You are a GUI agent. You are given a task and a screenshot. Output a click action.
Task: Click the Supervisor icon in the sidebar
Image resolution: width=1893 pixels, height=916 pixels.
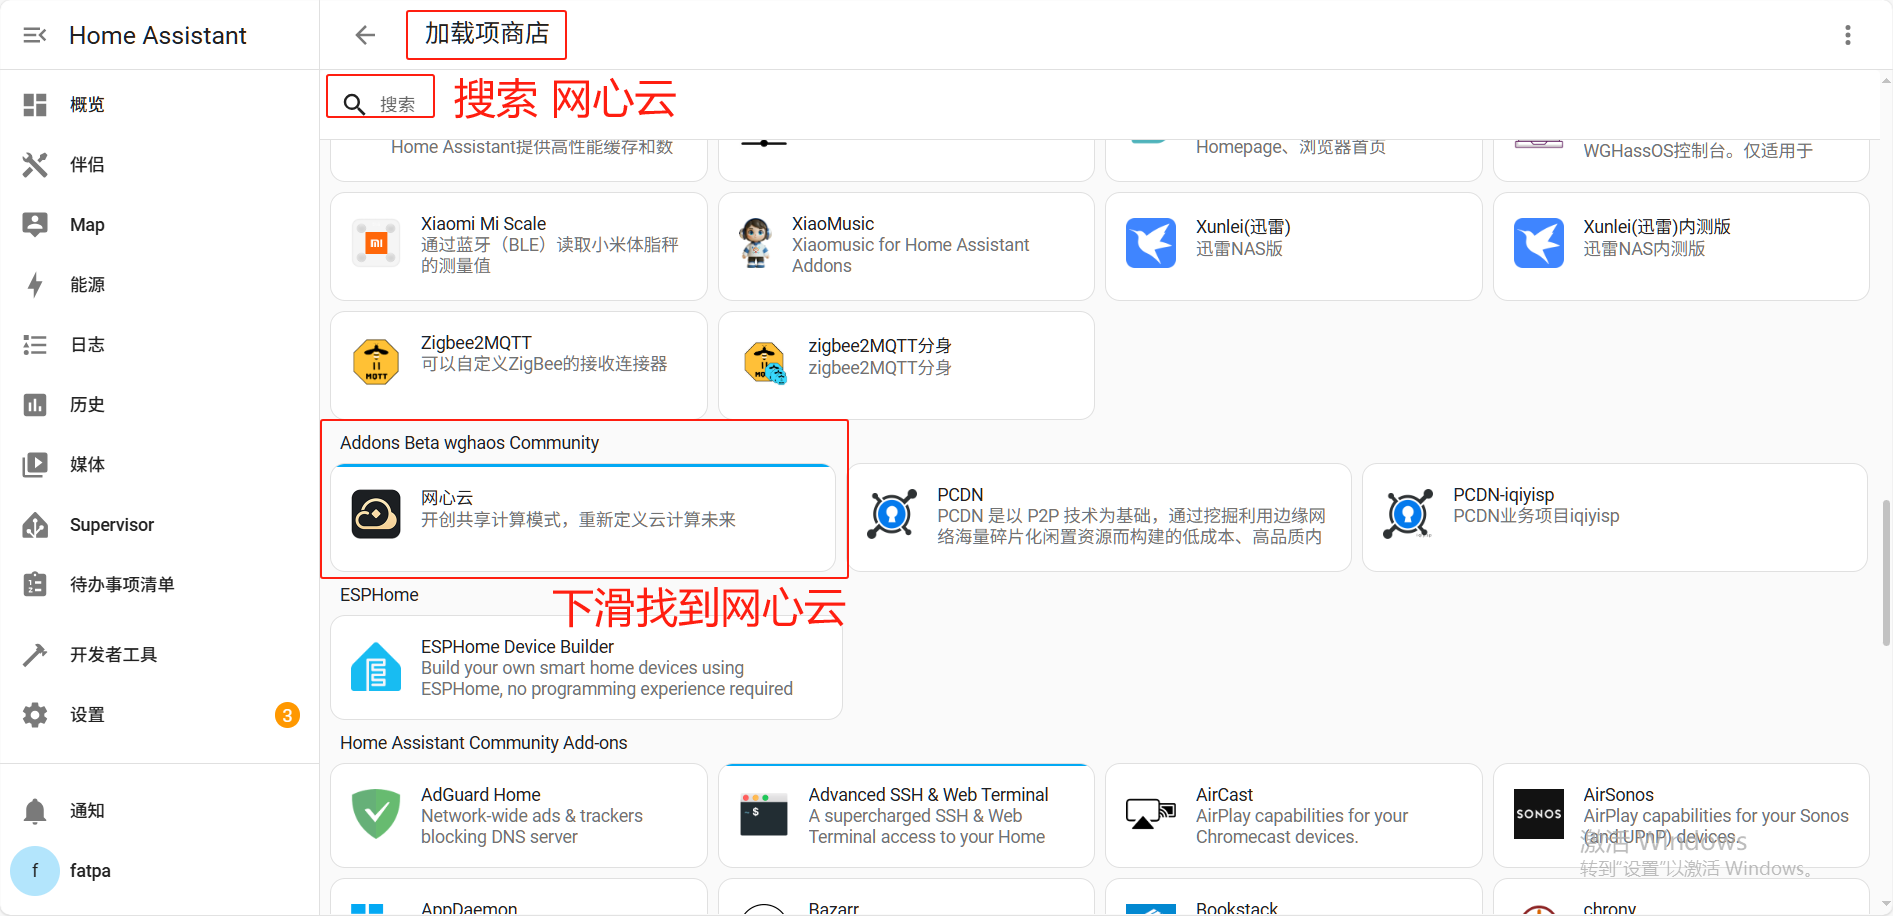35,525
